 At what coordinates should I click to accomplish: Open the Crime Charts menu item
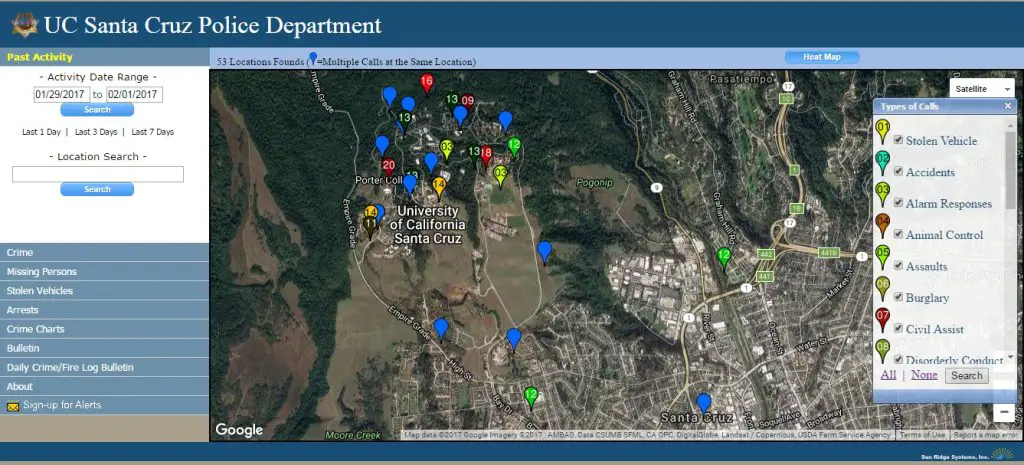(104, 329)
